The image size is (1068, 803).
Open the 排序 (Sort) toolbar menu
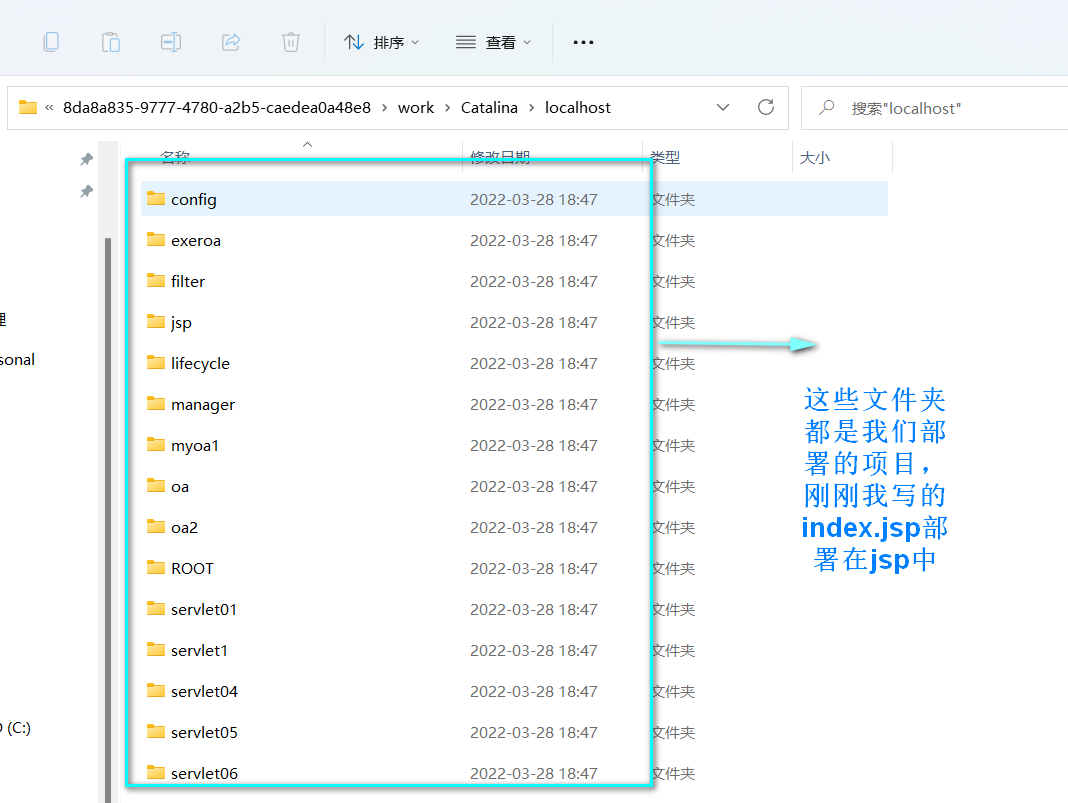tap(380, 42)
